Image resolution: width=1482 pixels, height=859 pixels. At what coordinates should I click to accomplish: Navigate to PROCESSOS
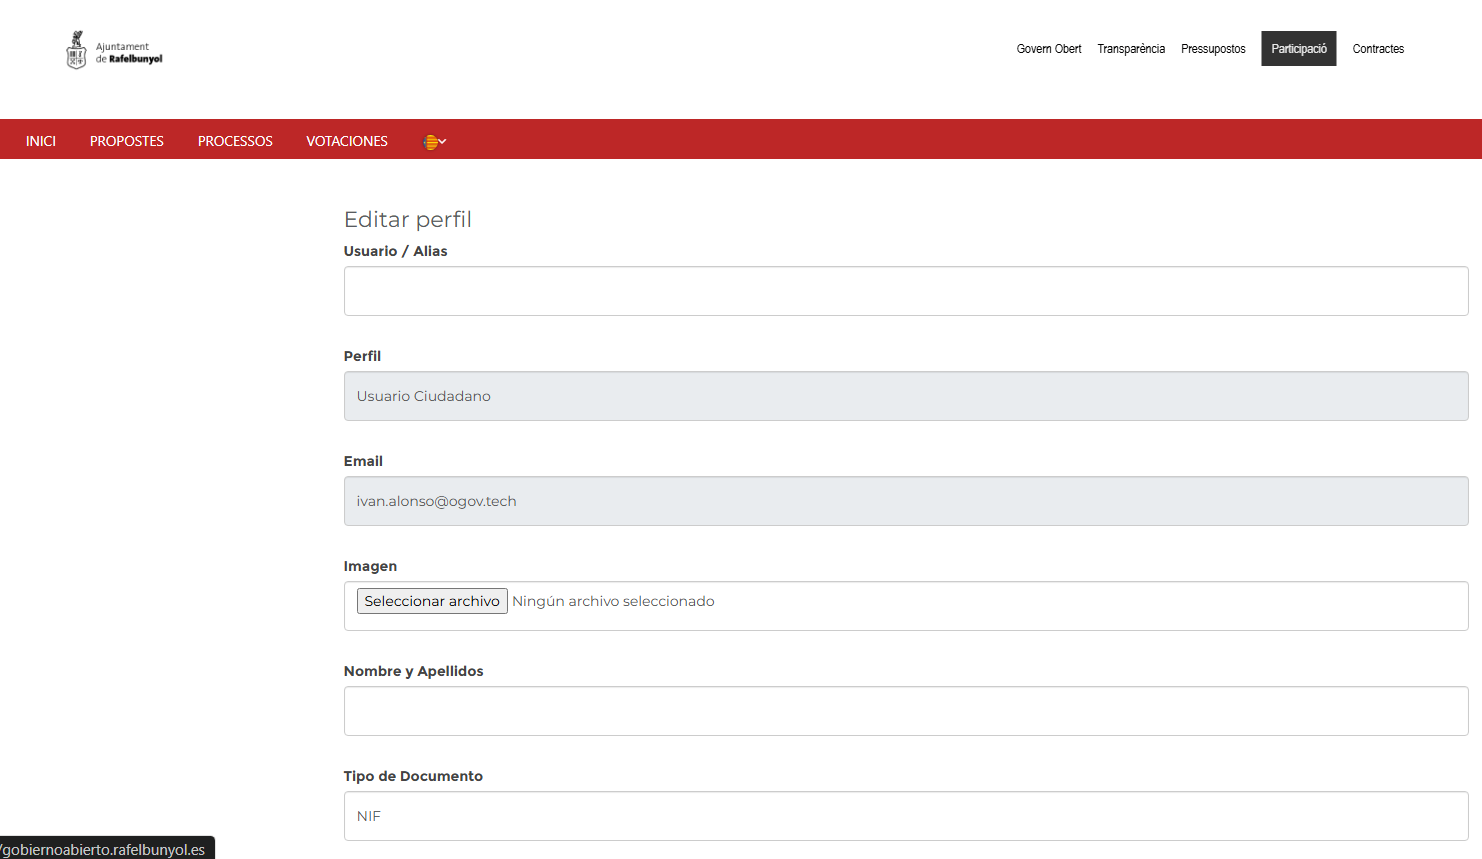coord(235,141)
